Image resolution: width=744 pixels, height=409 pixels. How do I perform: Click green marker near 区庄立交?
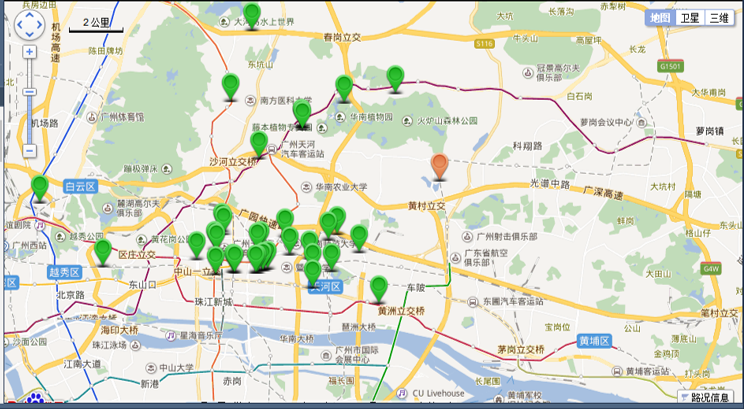(x=102, y=251)
